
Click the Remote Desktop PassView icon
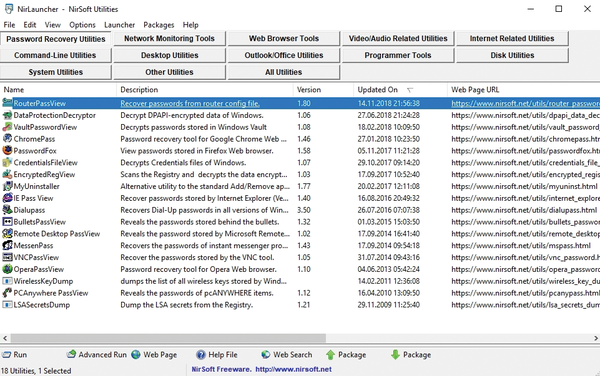7,233
